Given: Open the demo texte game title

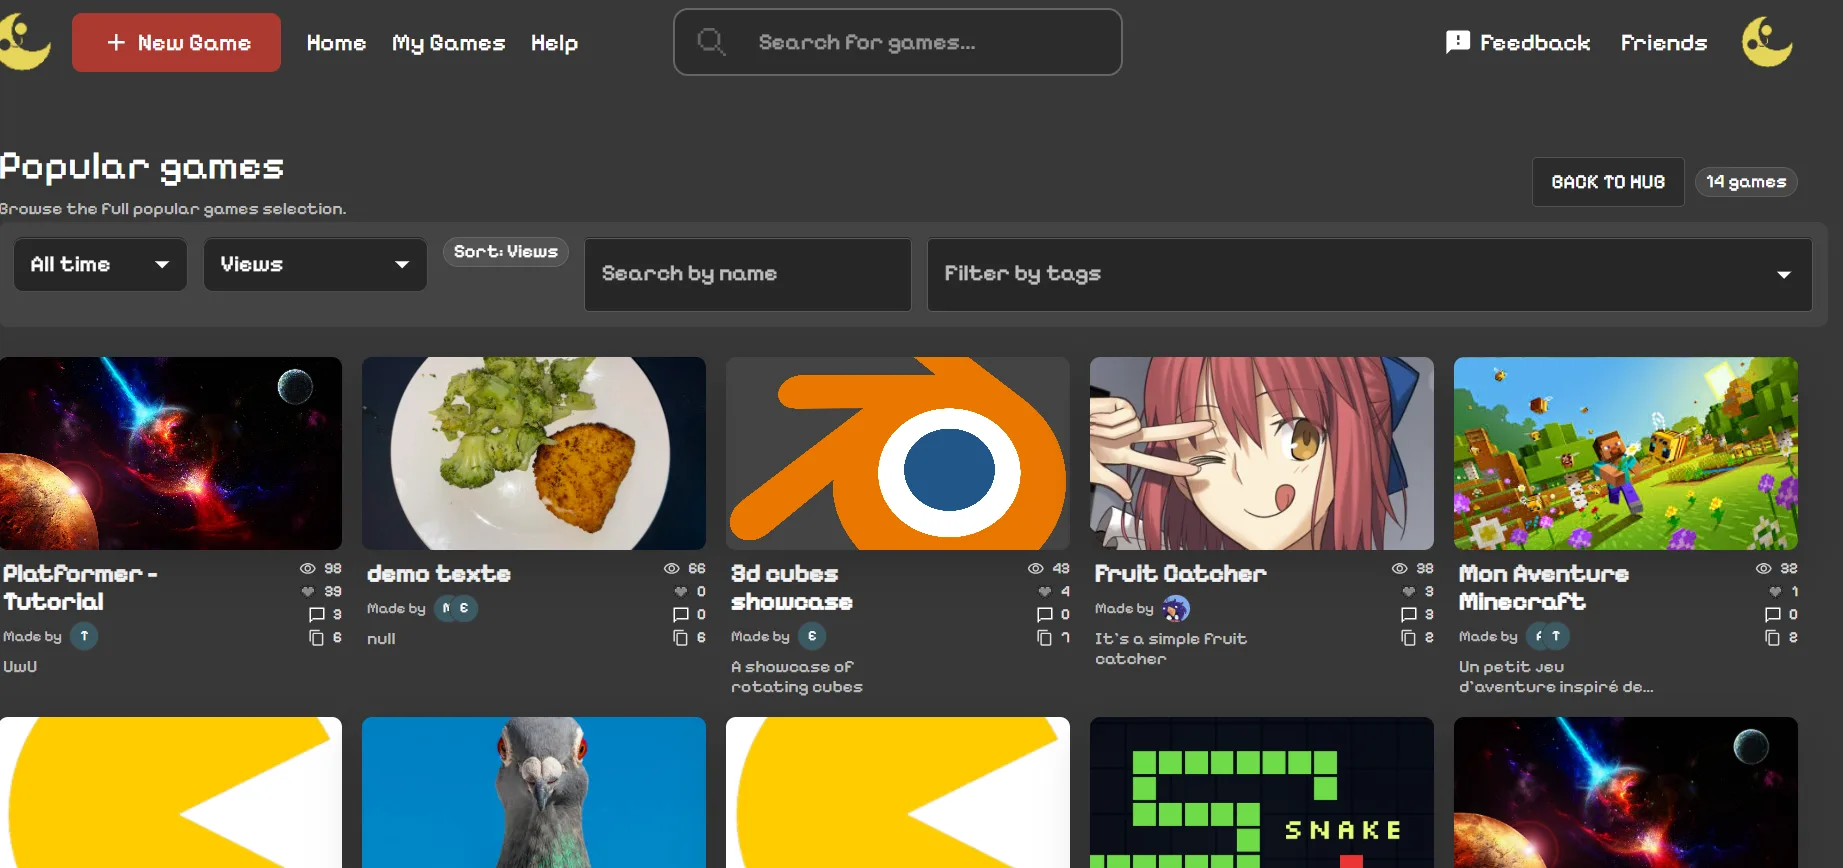Looking at the screenshot, I should pyautogui.click(x=439, y=574).
